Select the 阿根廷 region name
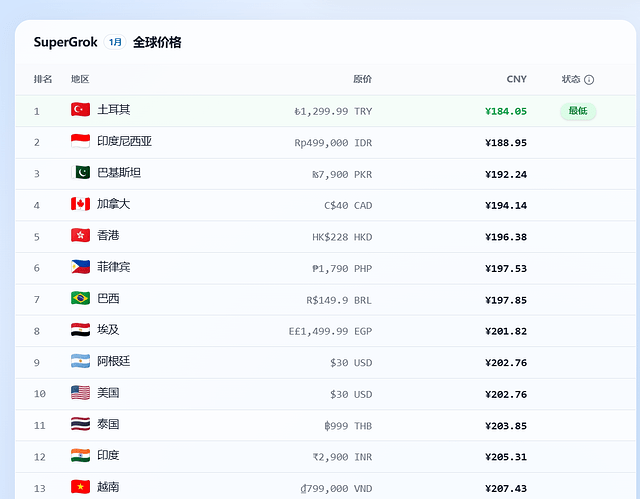This screenshot has height=499, width=640. pos(113,361)
